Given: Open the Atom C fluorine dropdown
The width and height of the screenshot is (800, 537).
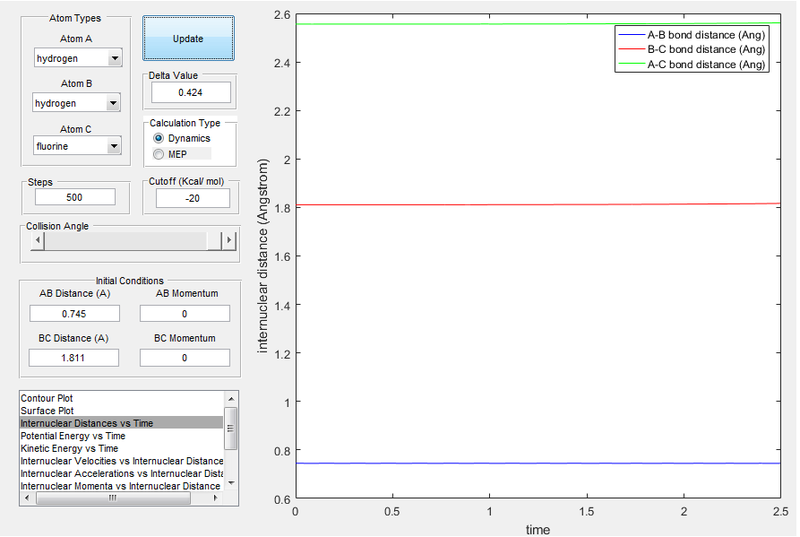Looking at the screenshot, I should (x=77, y=146).
